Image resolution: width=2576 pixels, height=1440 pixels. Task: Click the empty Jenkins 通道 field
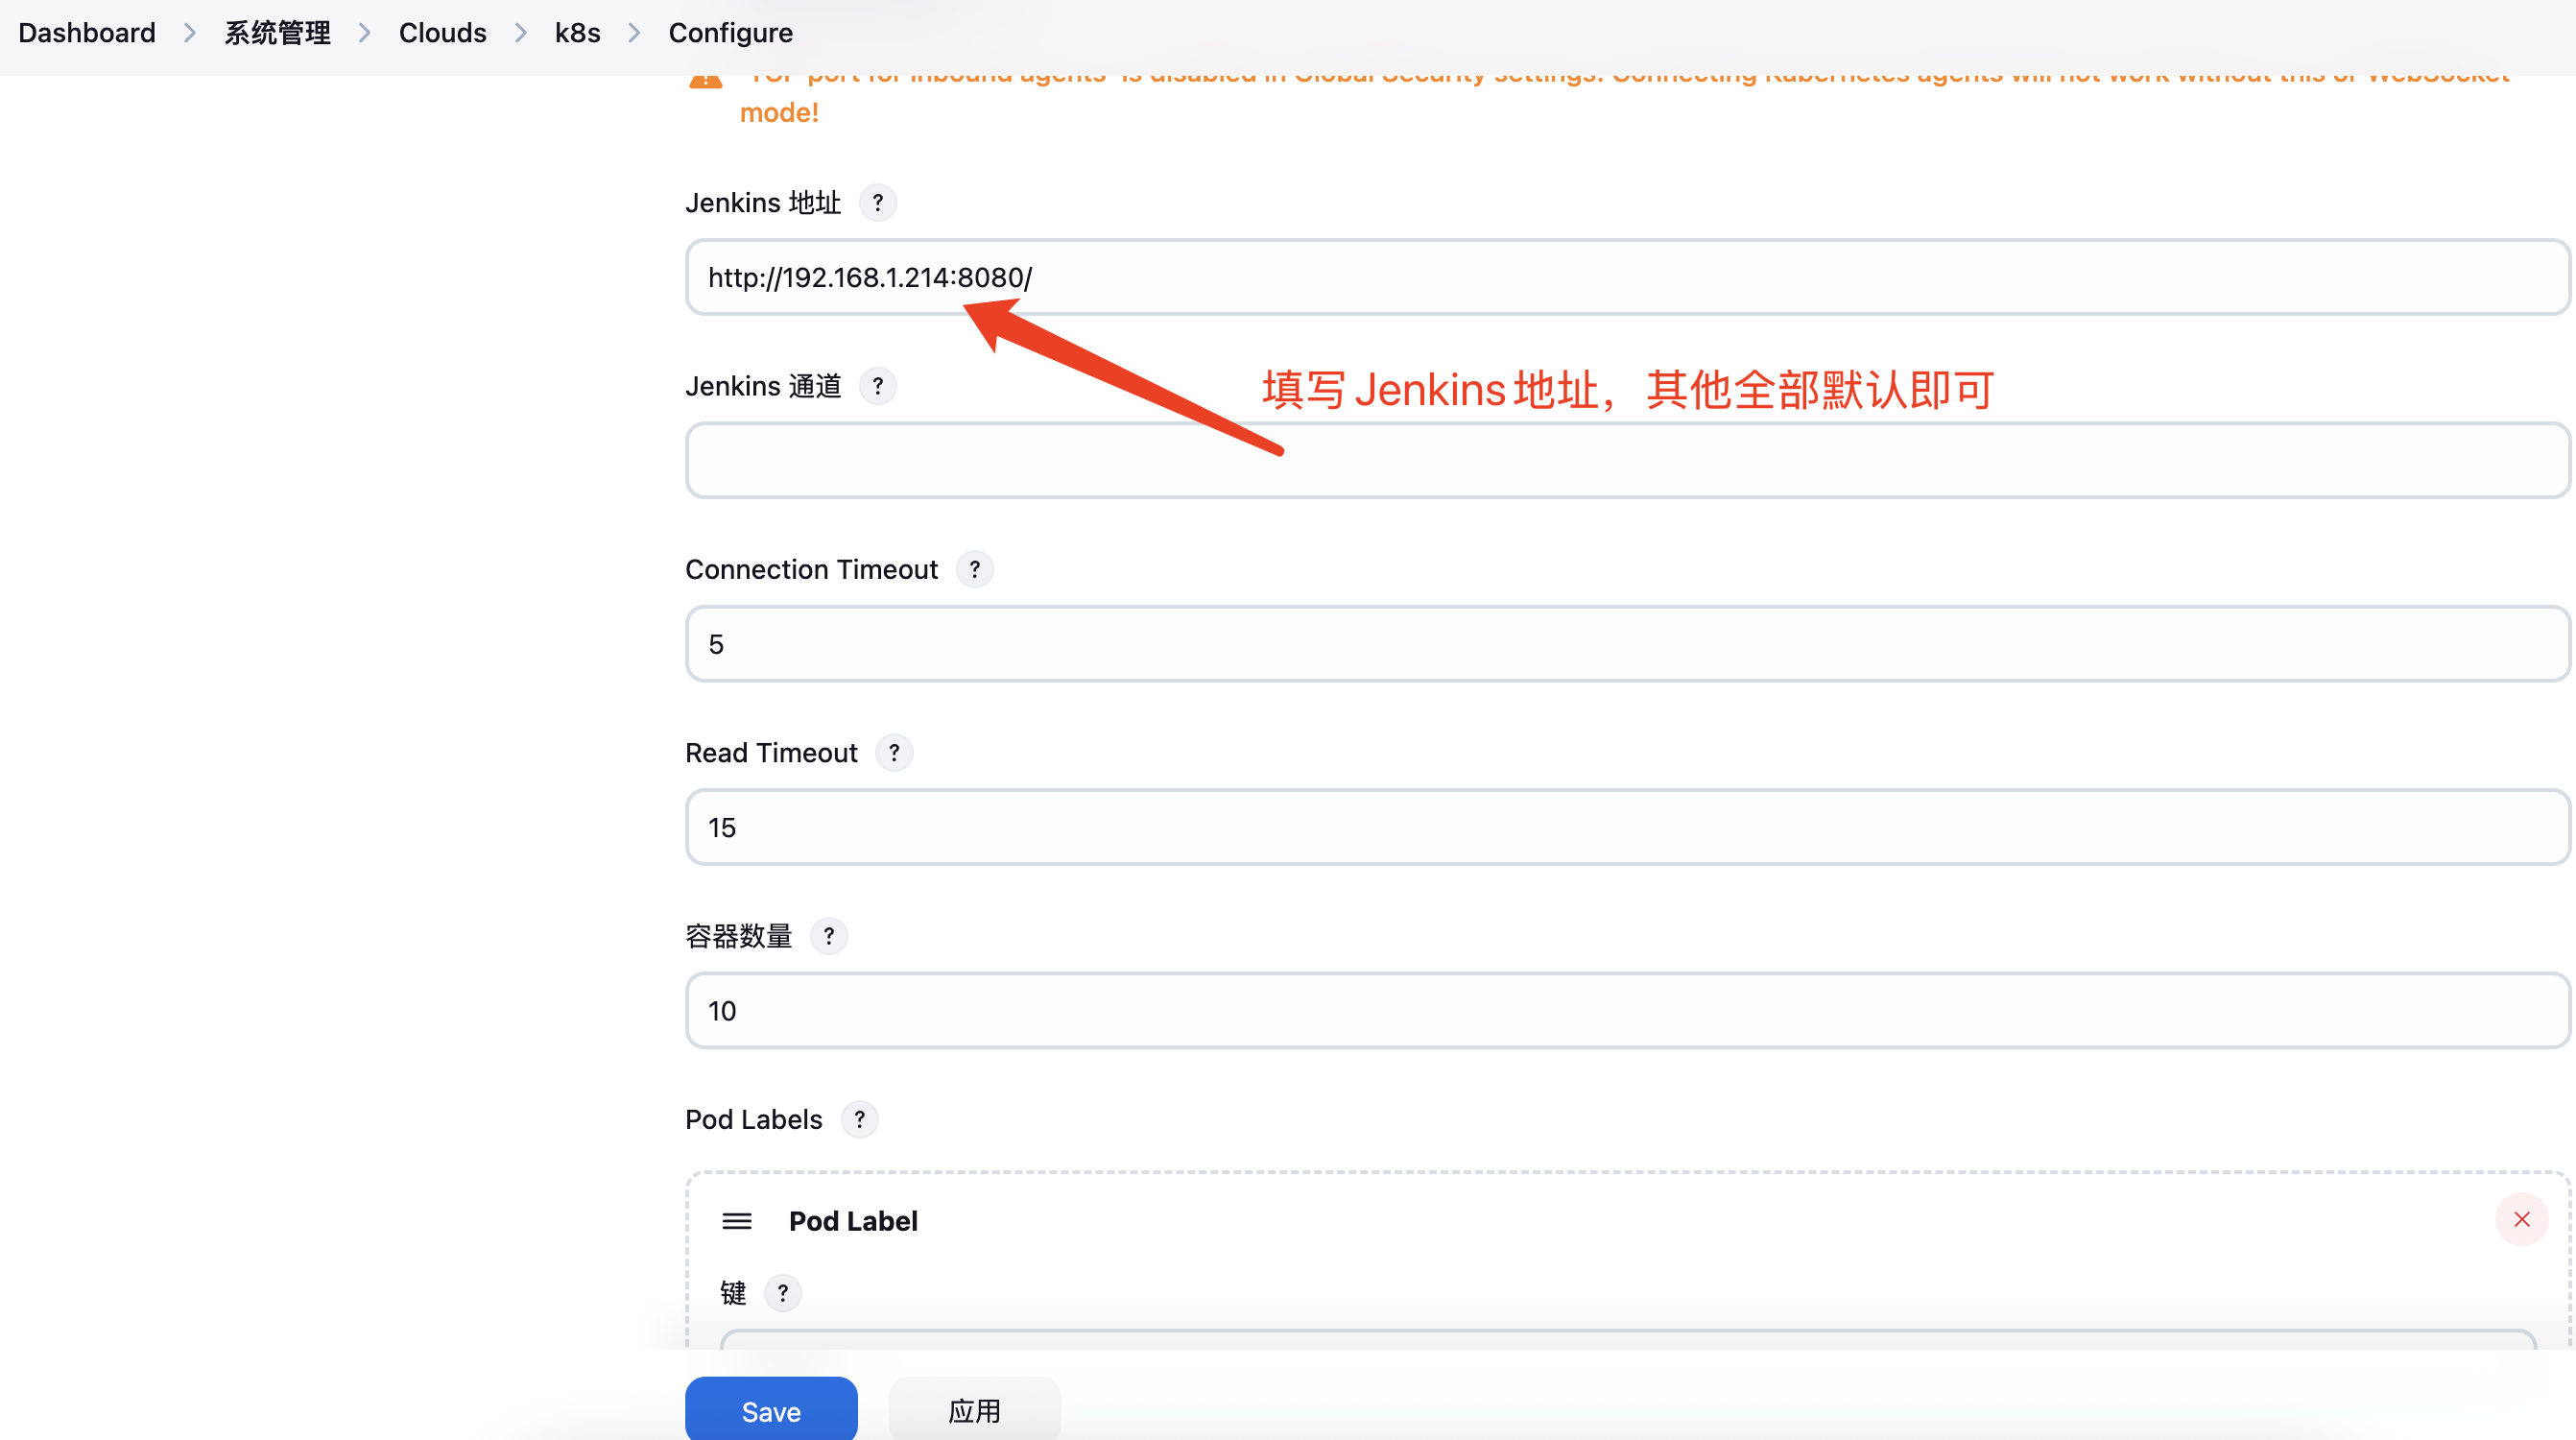click(x=1626, y=460)
